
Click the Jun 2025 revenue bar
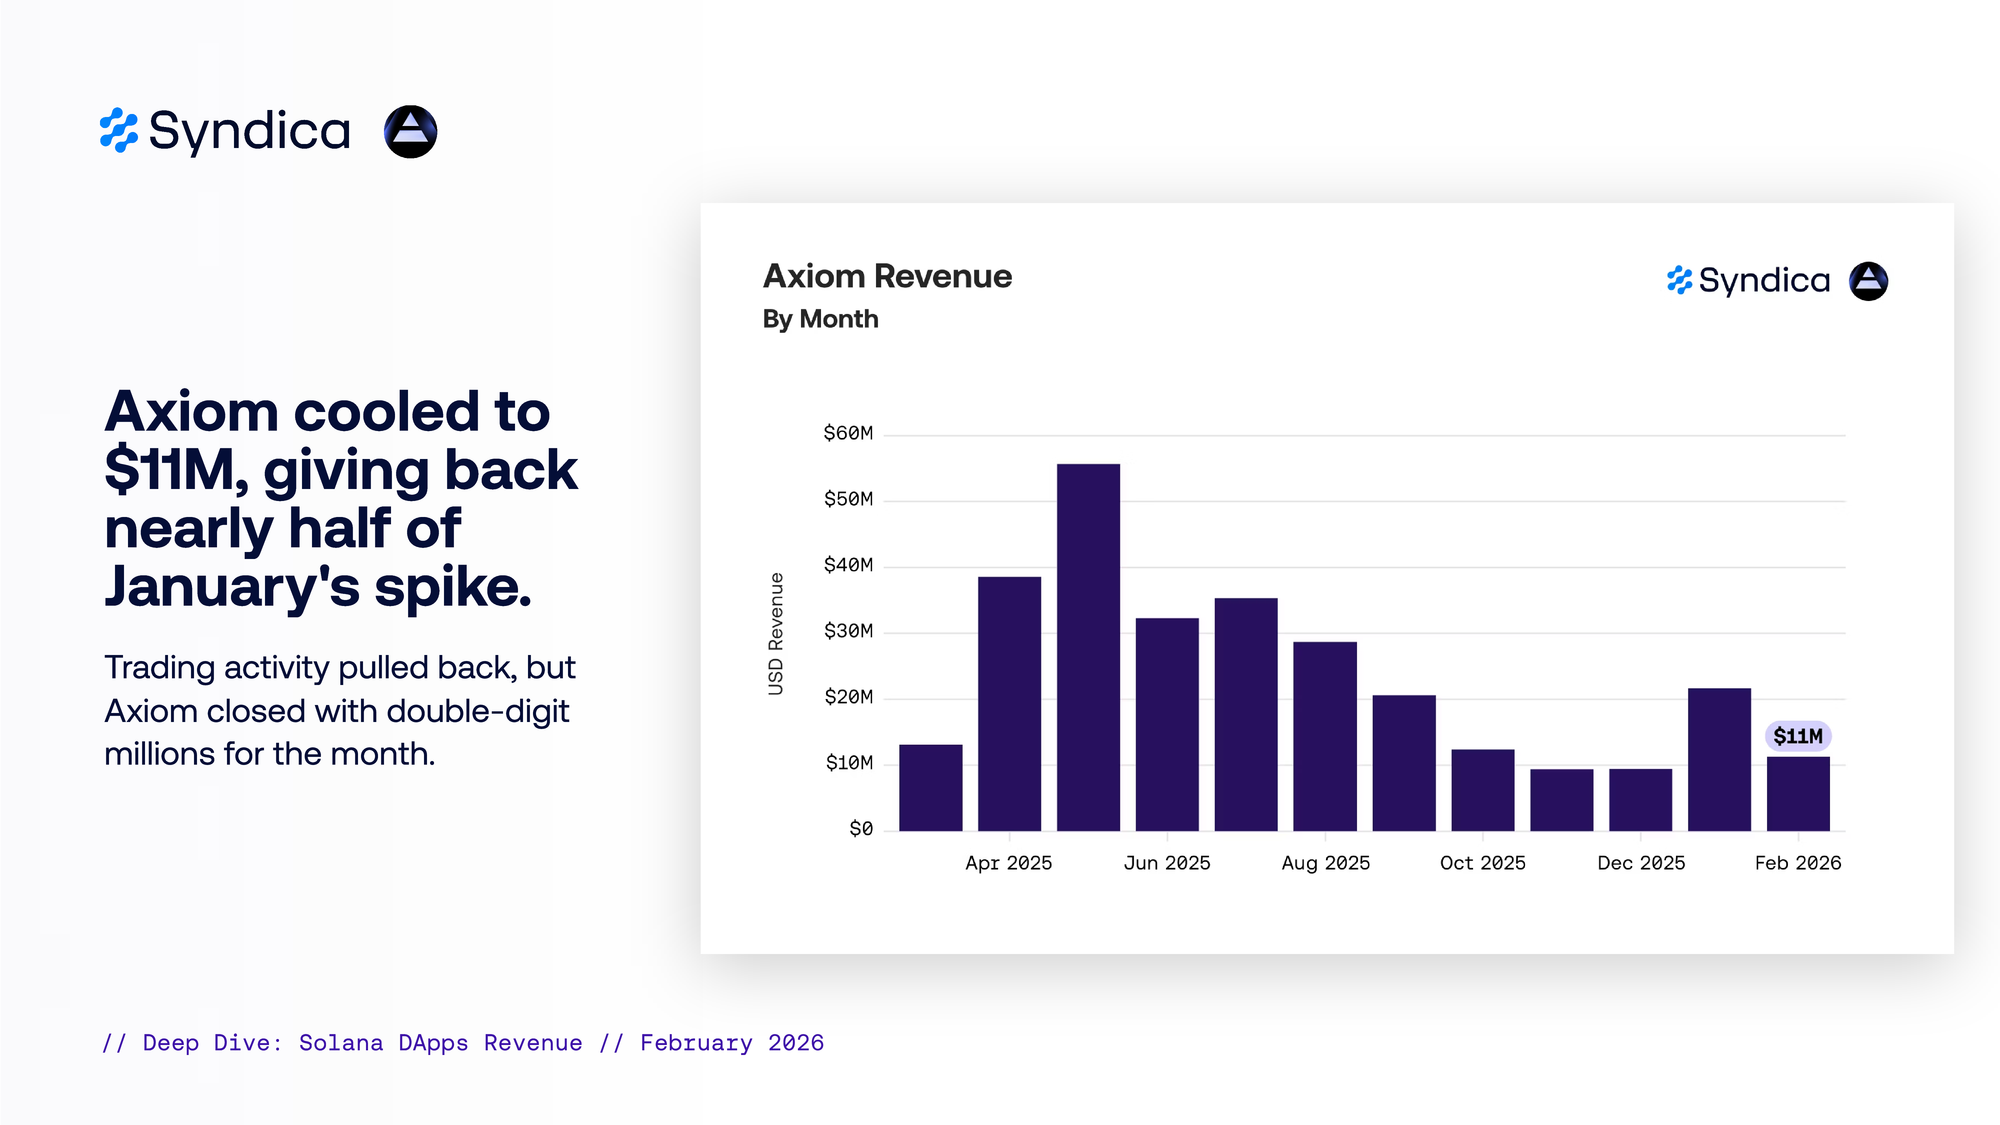coord(1167,724)
